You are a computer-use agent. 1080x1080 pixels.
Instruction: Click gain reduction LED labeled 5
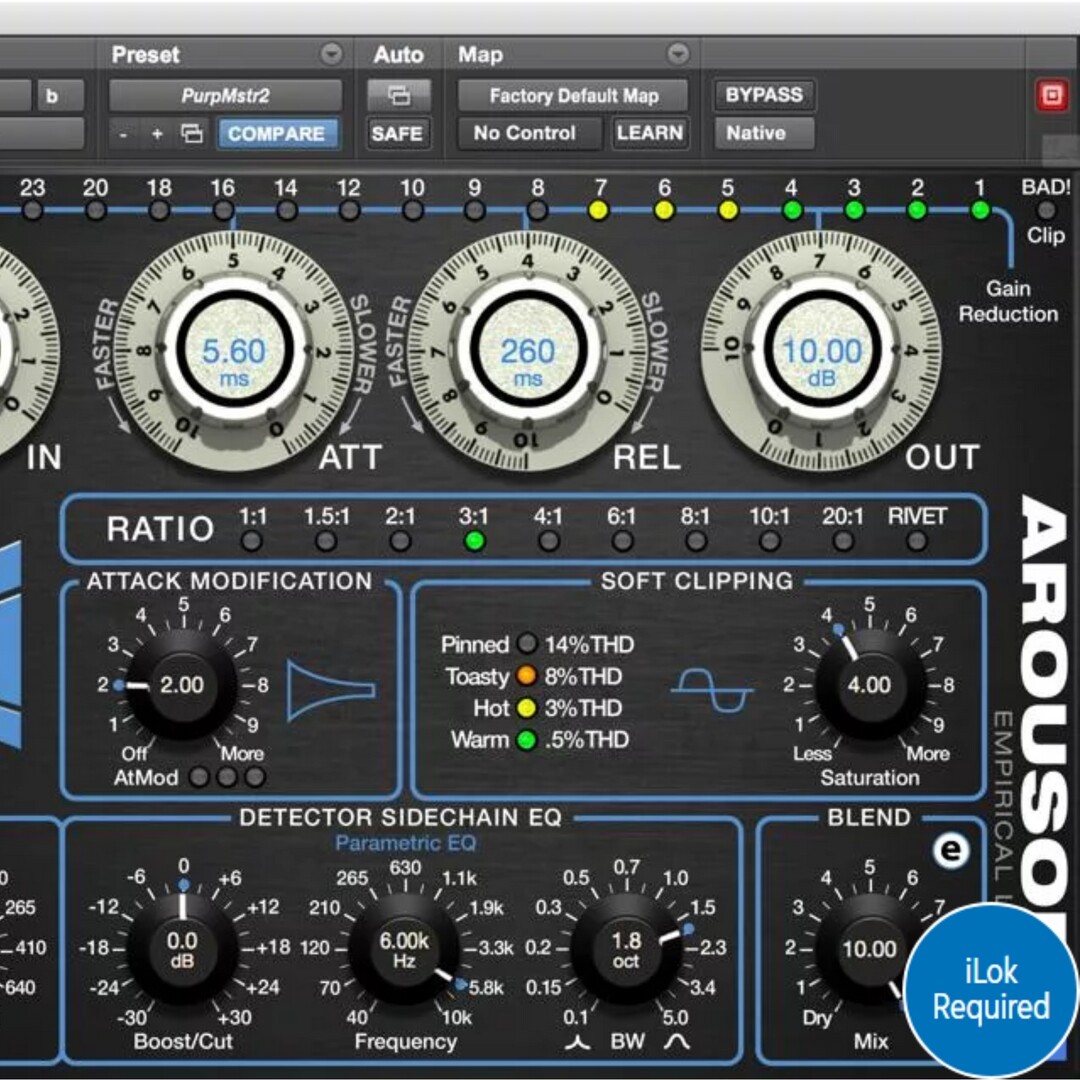(x=728, y=210)
